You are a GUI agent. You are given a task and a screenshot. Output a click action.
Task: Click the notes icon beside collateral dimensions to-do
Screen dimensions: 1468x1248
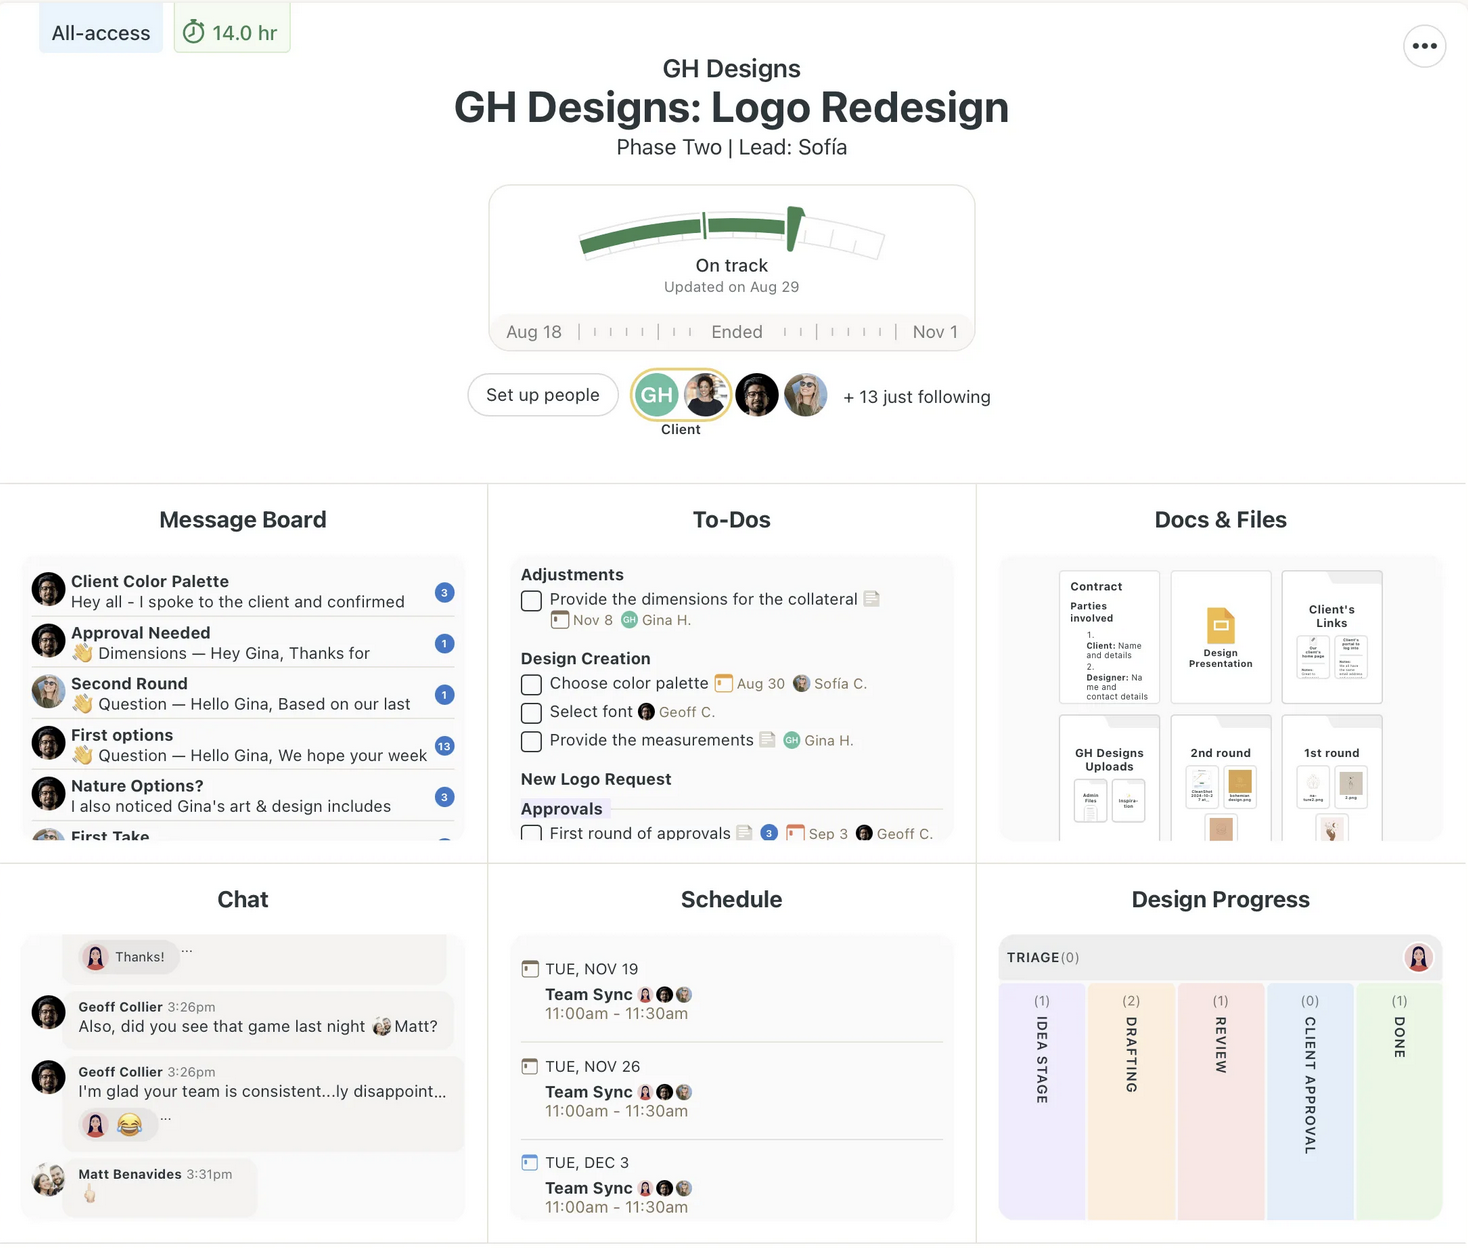(871, 599)
